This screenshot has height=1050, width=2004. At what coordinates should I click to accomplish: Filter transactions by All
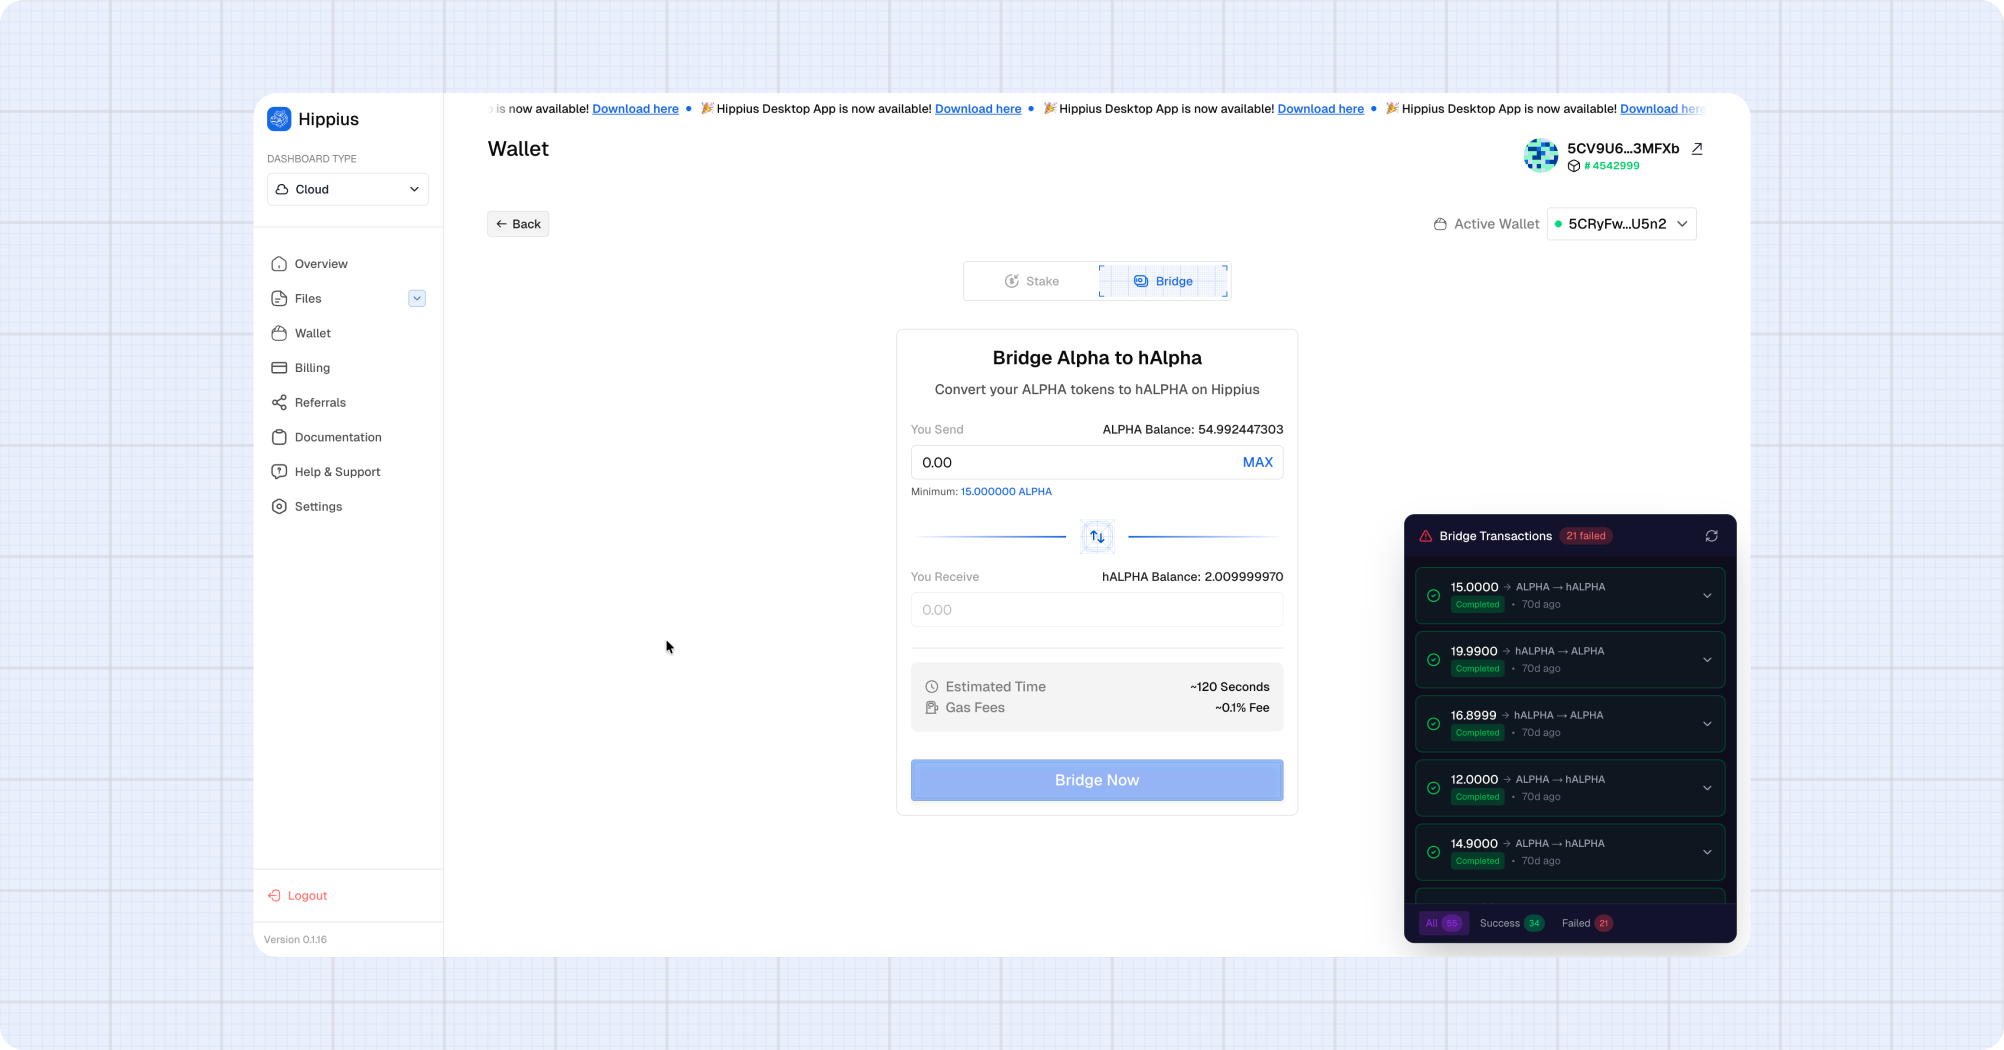[x=1443, y=923]
